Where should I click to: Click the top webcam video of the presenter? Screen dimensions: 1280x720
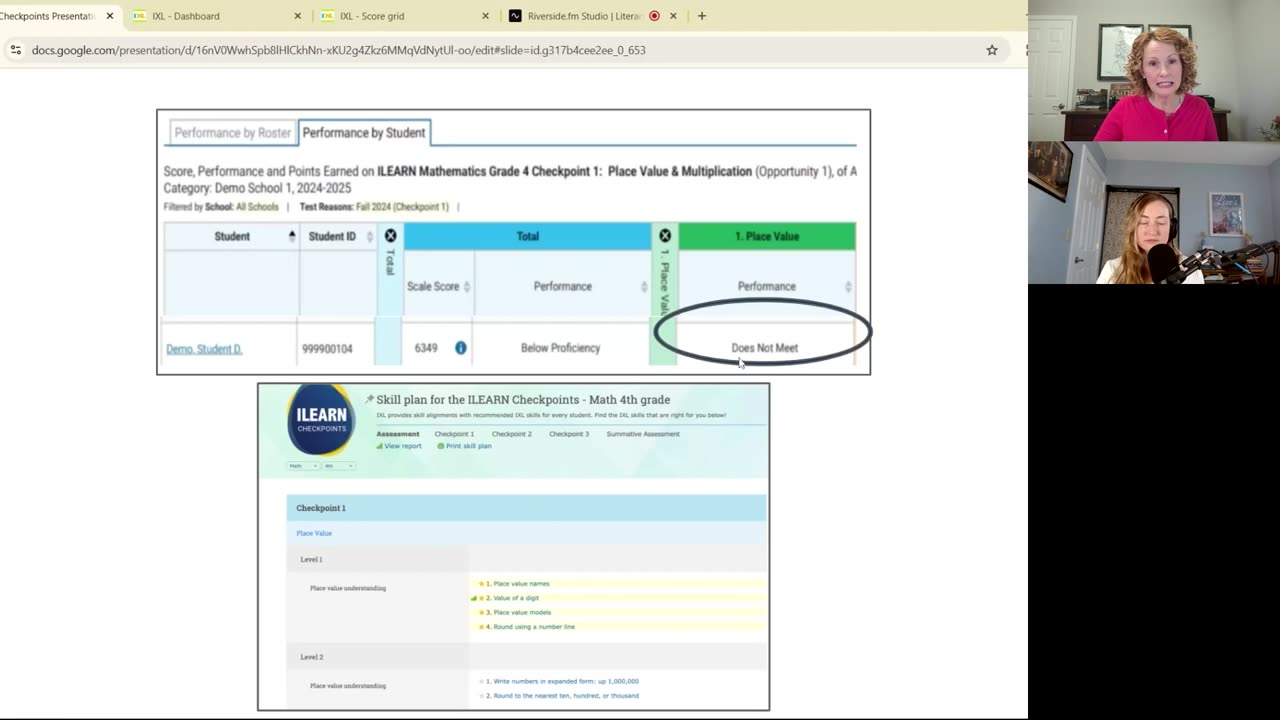[1154, 71]
